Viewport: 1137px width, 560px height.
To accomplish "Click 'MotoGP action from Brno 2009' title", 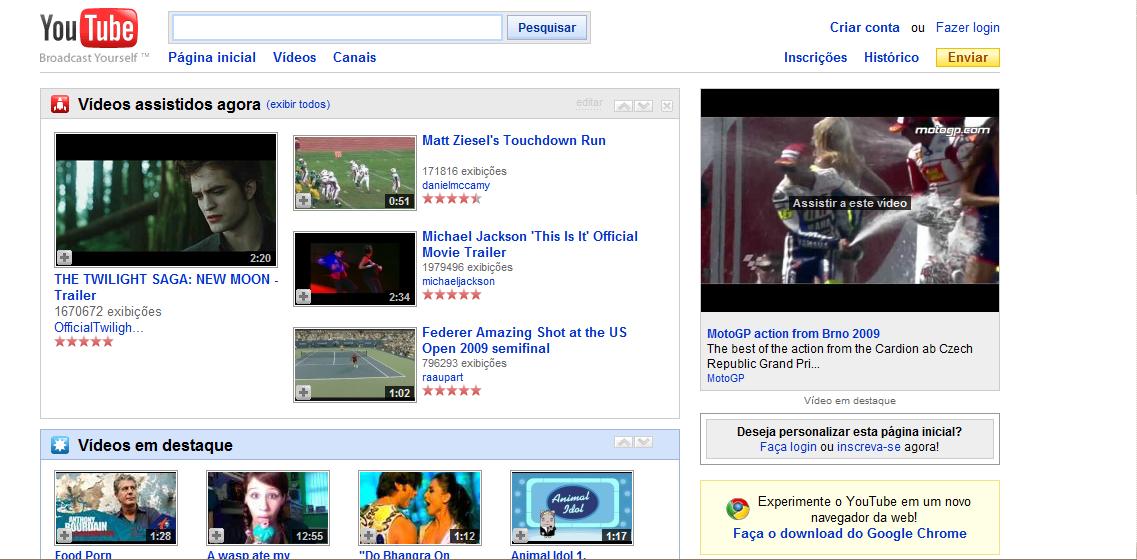I will (793, 334).
